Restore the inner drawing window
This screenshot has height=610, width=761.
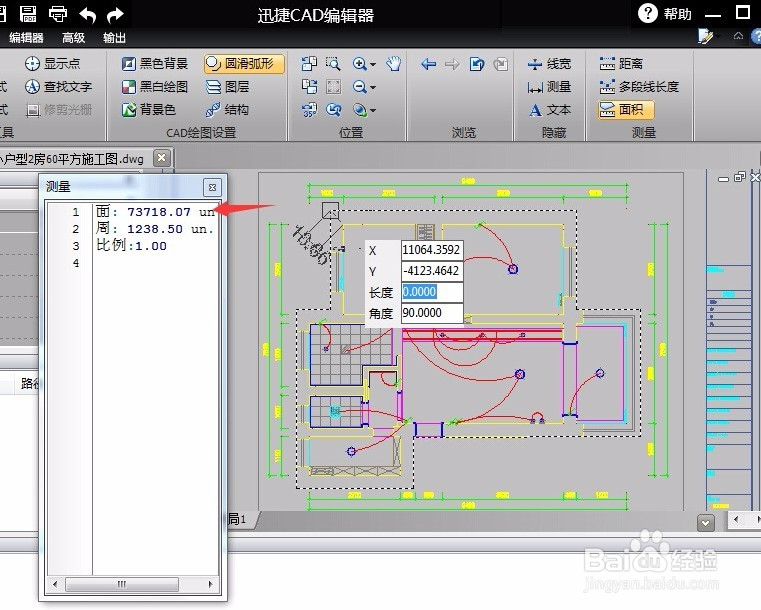(x=740, y=177)
